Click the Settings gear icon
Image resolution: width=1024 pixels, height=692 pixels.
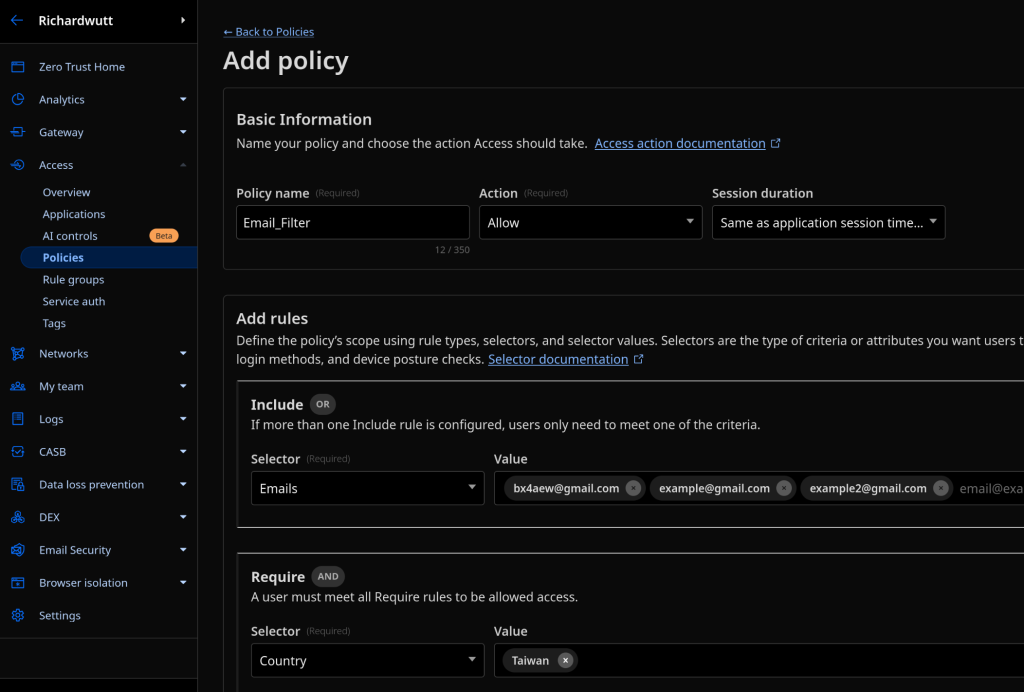click(x=17, y=616)
